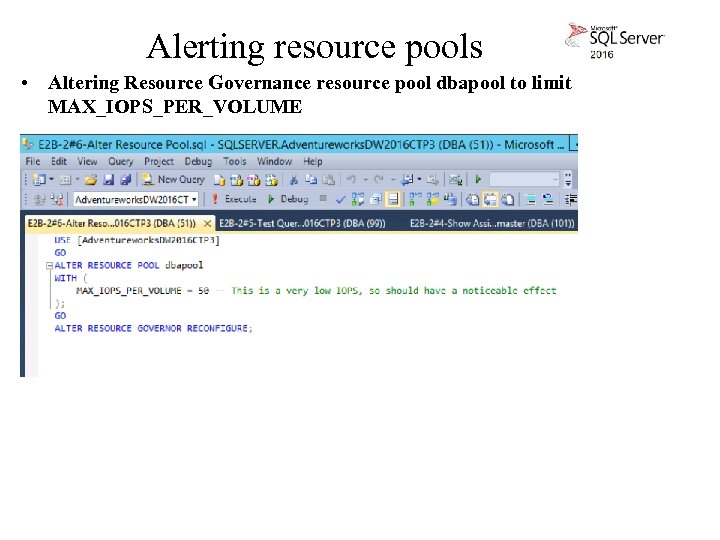The image size is (720, 540).
Task: Switch to the E2B-2#5-Test Quer tab
Action: pyautogui.click(x=302, y=224)
